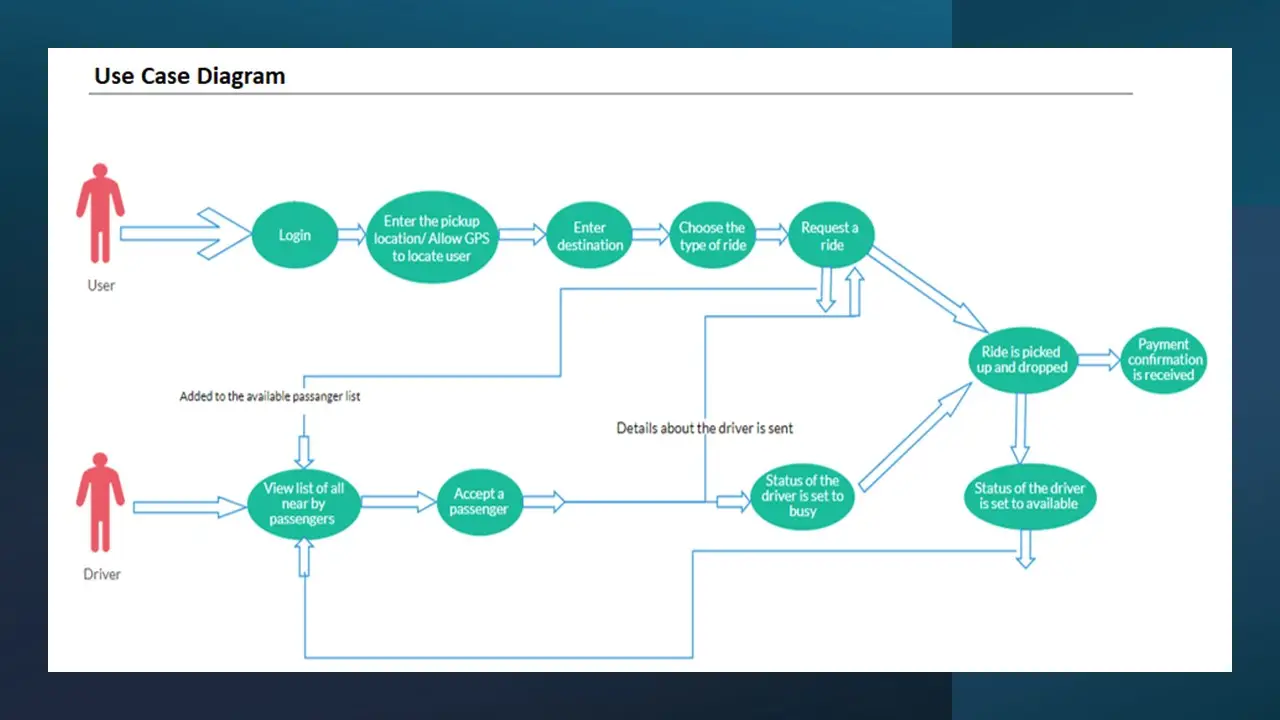Click the Accept a passenger node
This screenshot has height=720, width=1280.
(479, 501)
